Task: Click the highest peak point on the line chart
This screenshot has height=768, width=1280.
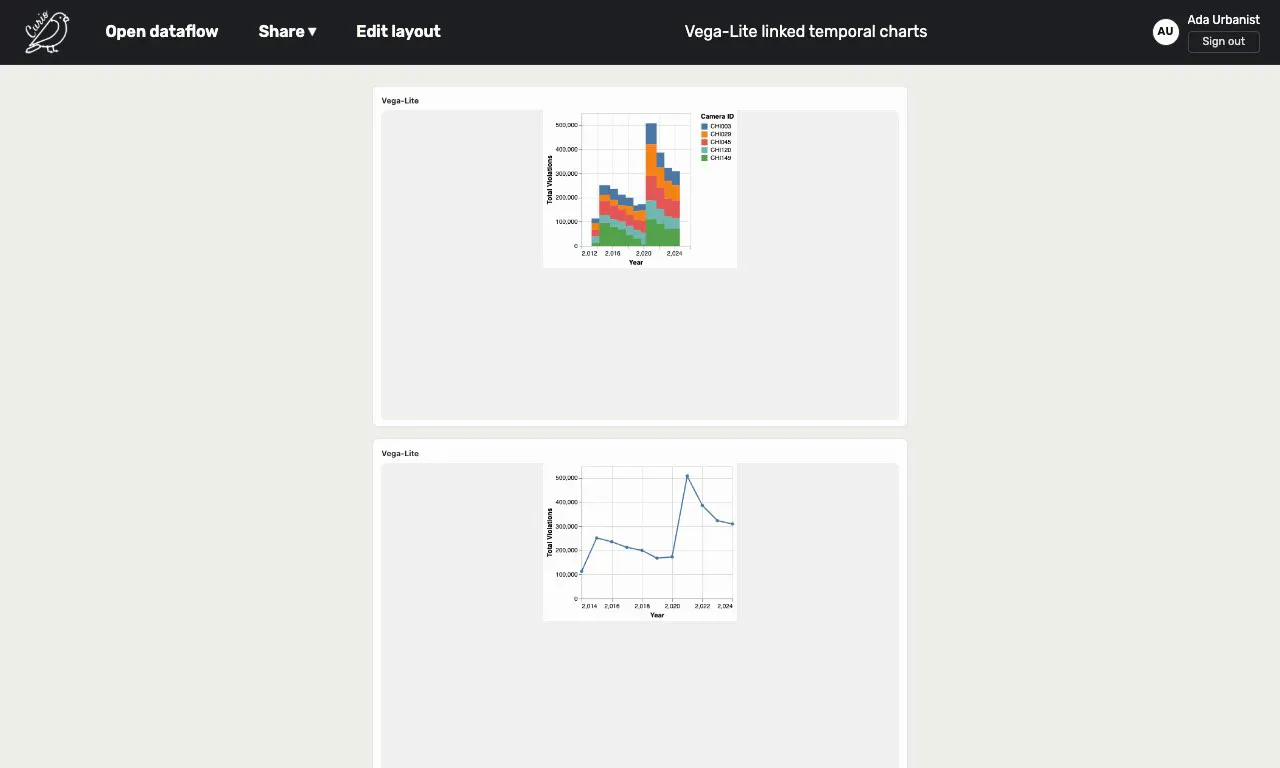Action: pos(687,476)
